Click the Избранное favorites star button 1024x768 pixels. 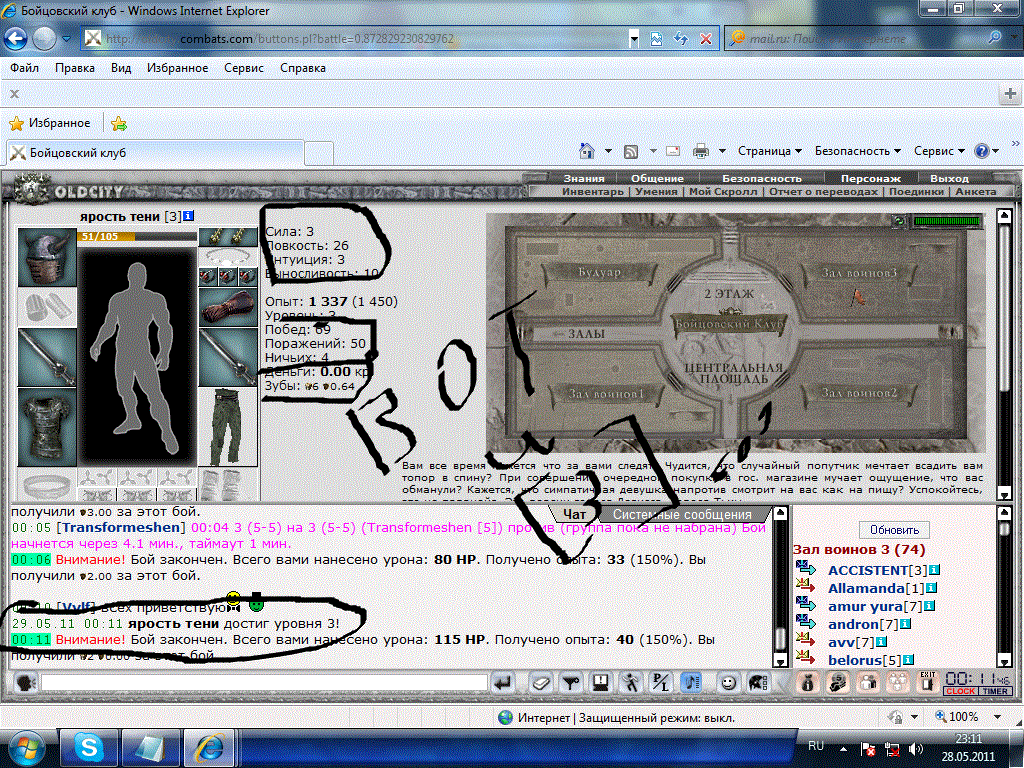tap(50, 123)
